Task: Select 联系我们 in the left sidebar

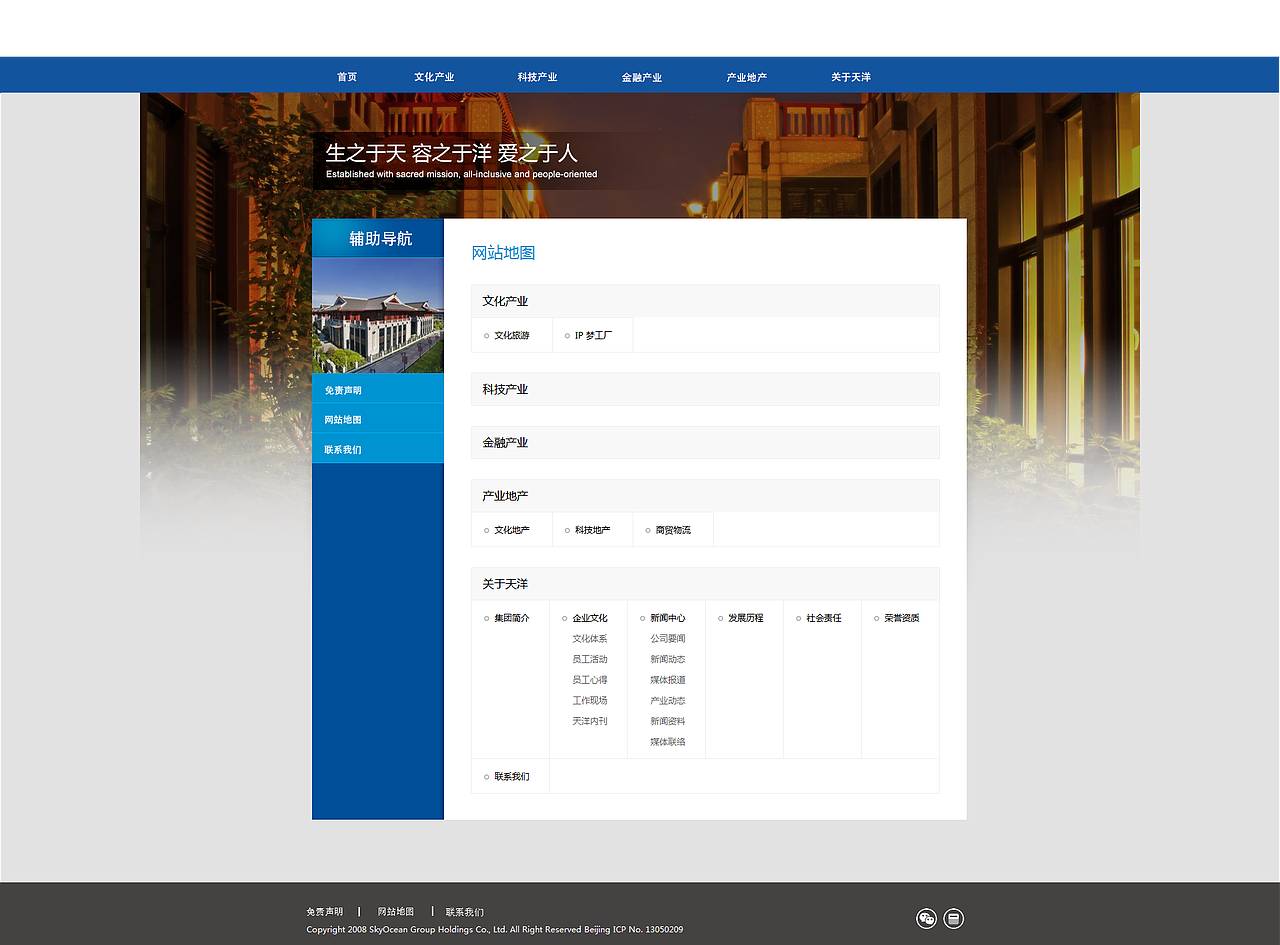Action: click(x=378, y=449)
